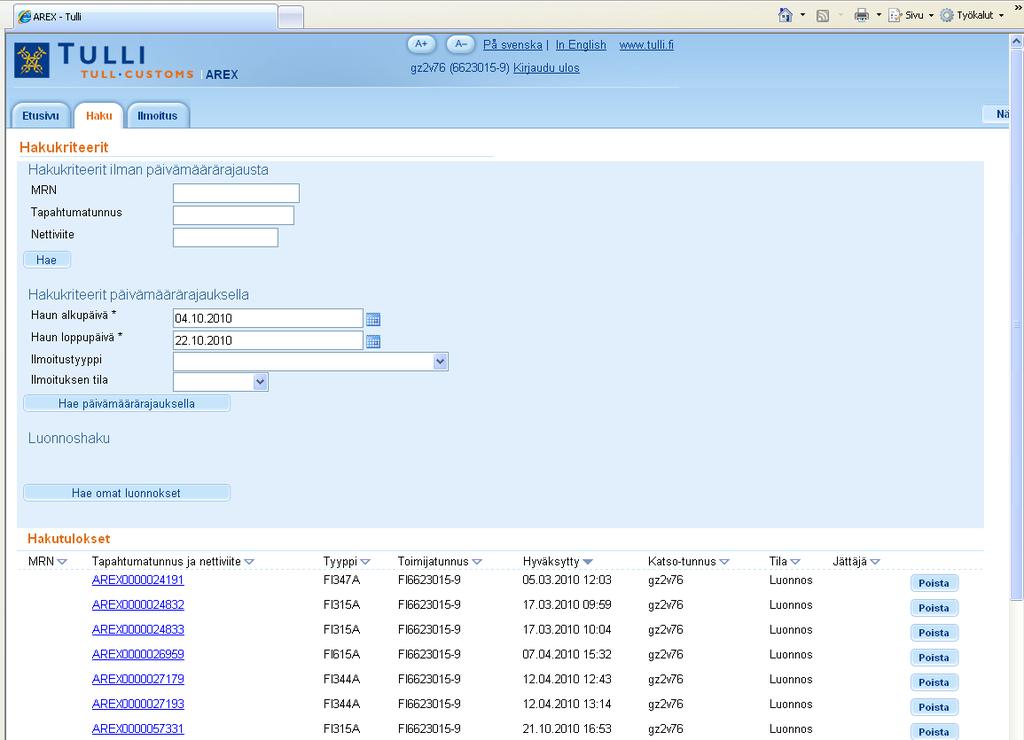Open draft AREX0000027179
This screenshot has height=740, width=1024.
(138, 679)
